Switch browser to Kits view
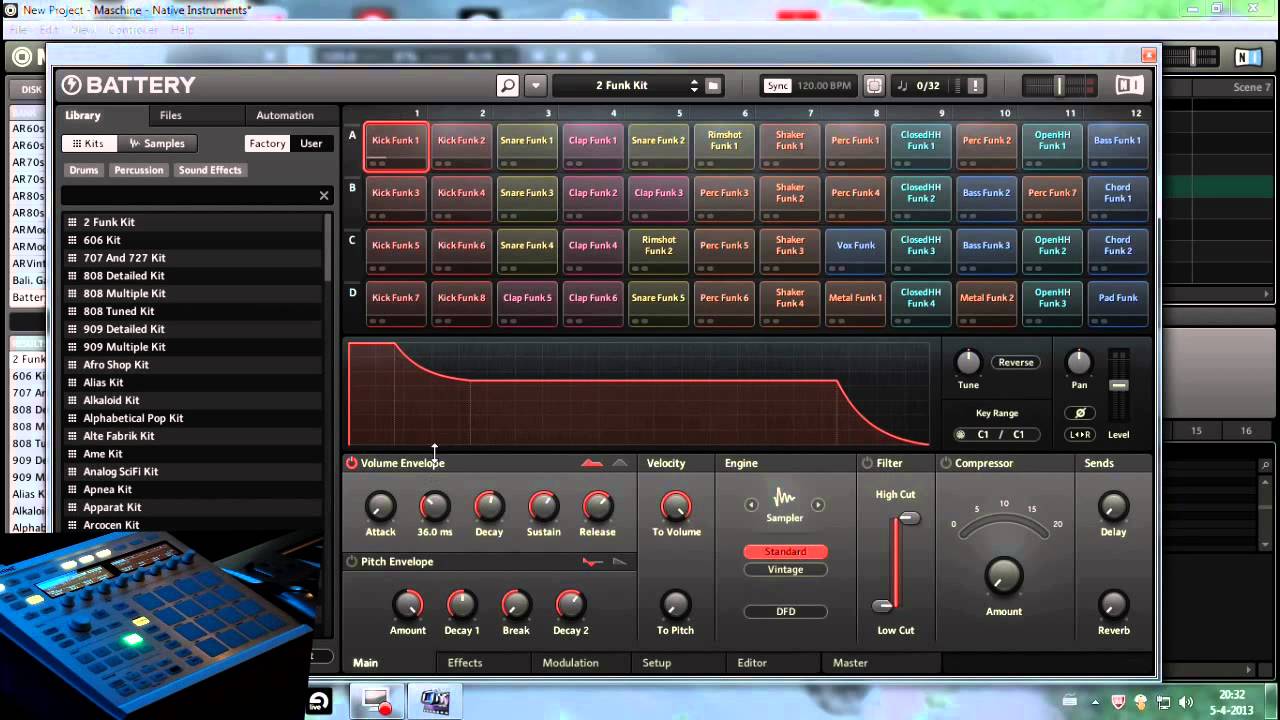 coord(88,143)
